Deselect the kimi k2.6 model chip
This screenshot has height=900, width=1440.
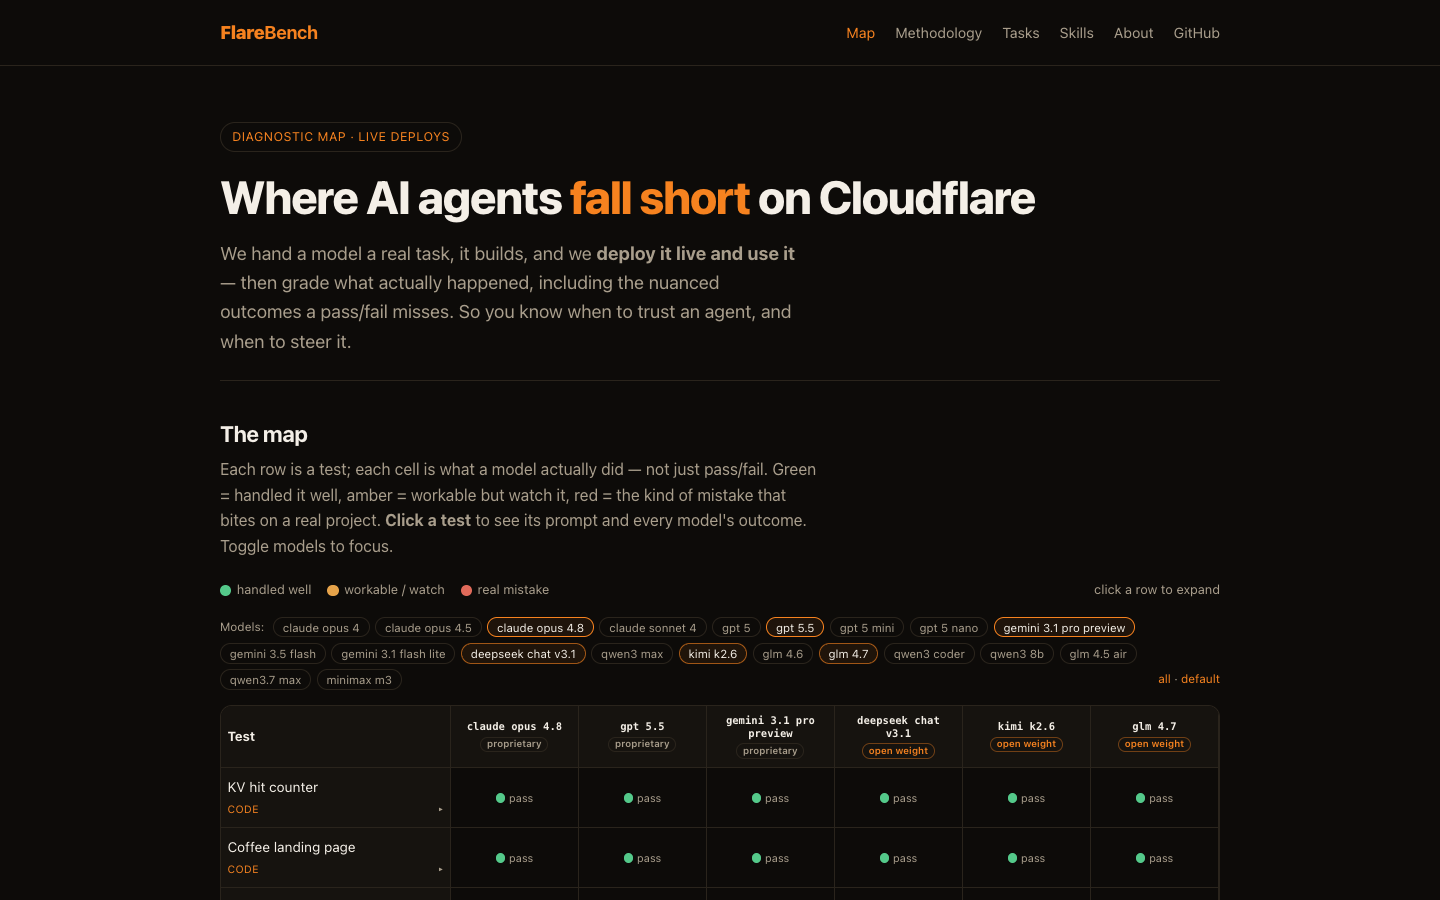point(713,654)
